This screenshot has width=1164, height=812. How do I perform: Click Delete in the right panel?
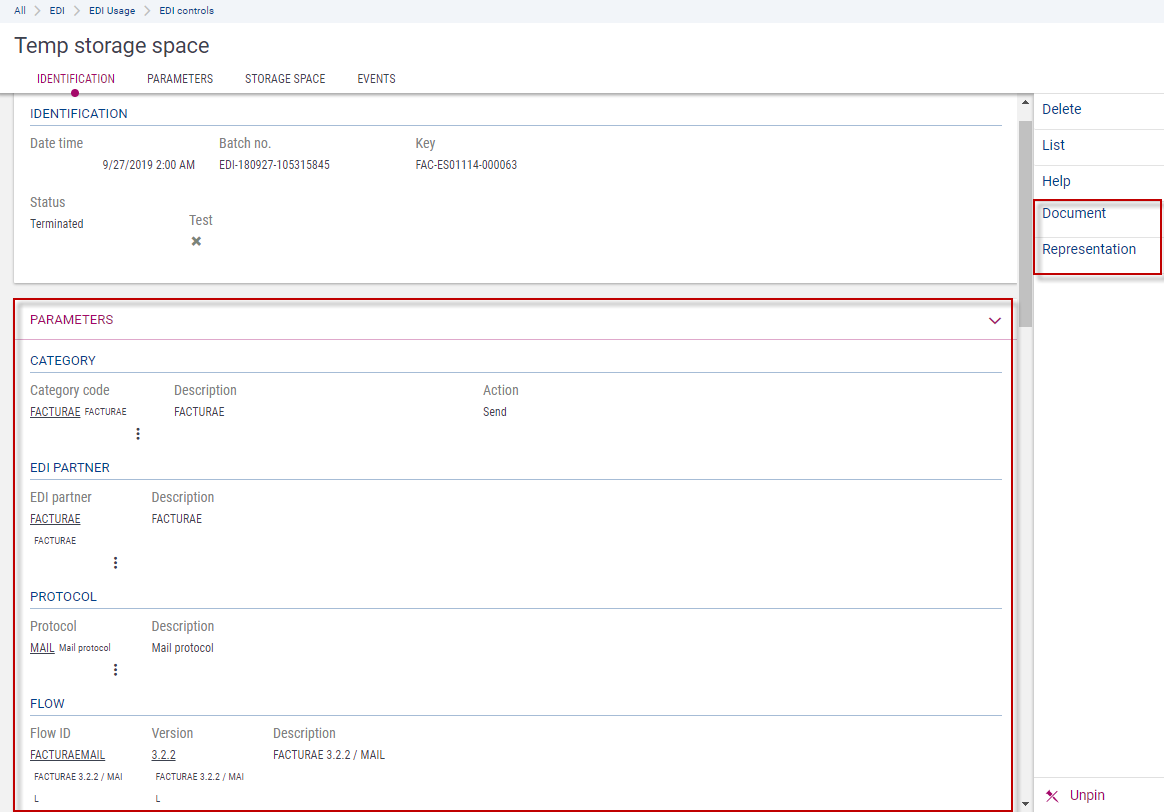click(x=1061, y=109)
